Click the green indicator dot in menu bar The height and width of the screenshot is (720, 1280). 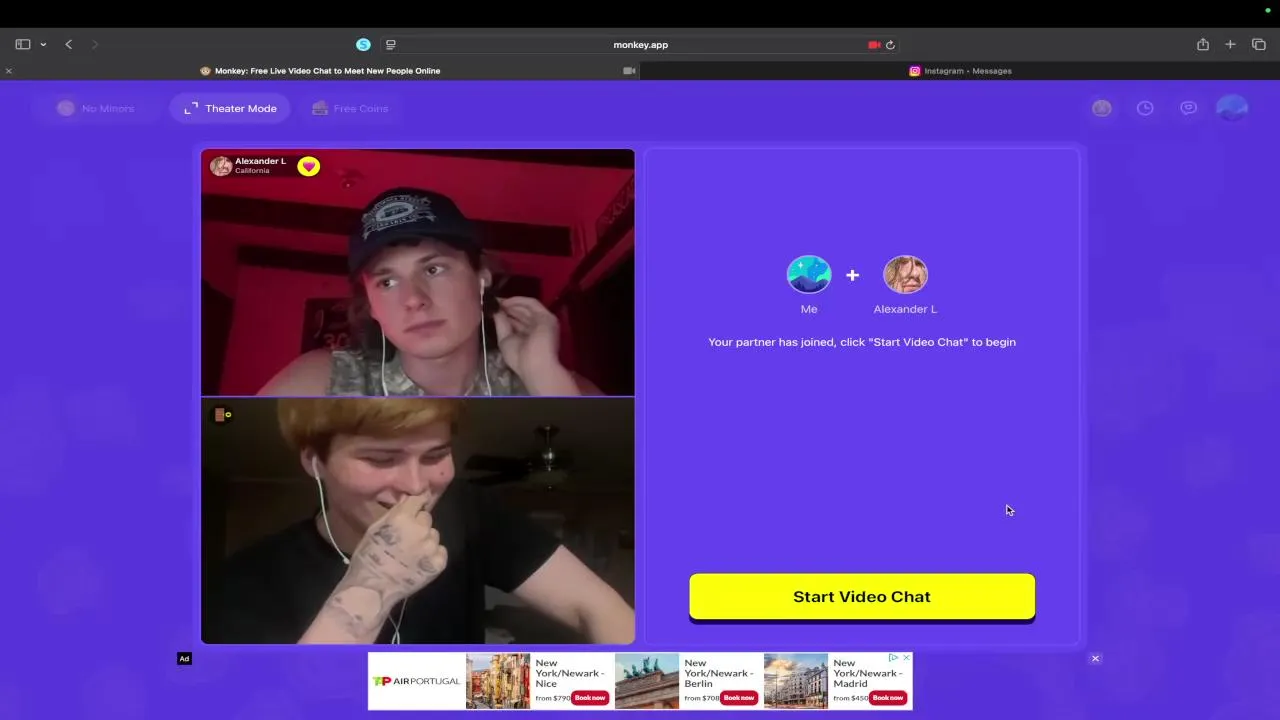click(x=1268, y=10)
